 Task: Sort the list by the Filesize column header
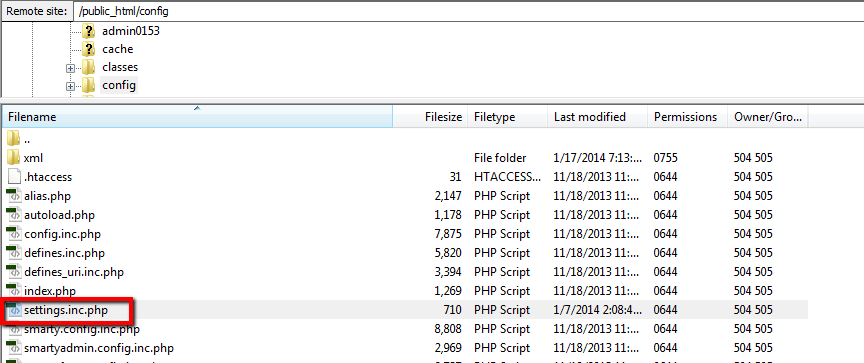[x=430, y=117]
